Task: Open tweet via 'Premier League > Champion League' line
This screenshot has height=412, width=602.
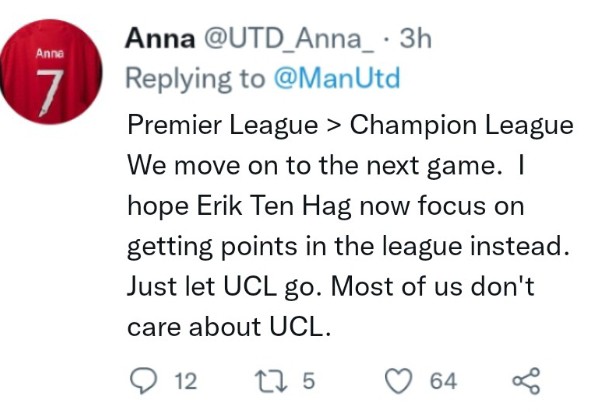Action: (x=350, y=126)
